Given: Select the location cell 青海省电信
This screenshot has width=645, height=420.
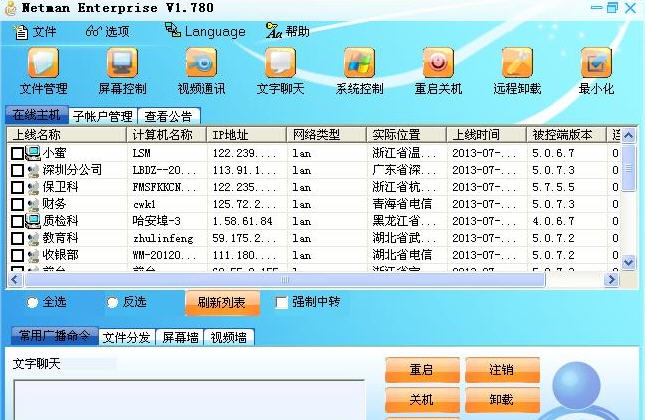Looking at the screenshot, I should (x=402, y=204).
